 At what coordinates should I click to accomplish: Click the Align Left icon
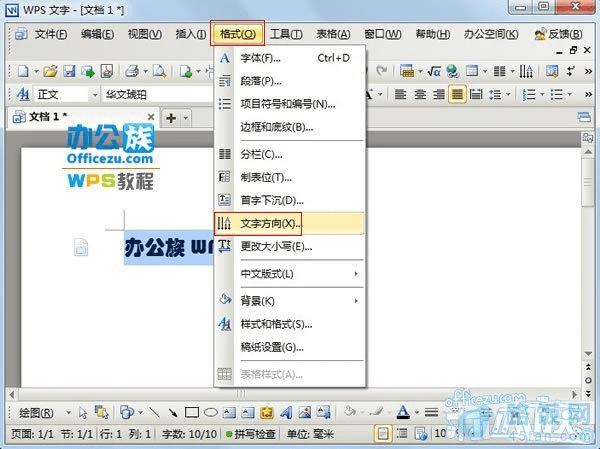pos(400,94)
